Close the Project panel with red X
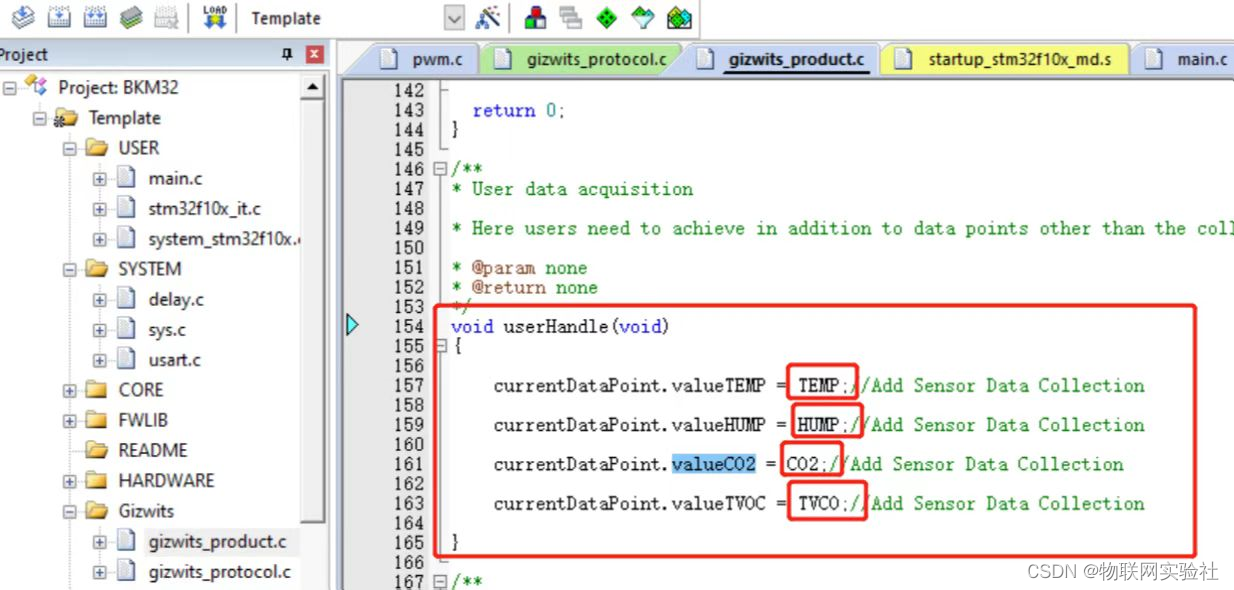 coord(314,55)
